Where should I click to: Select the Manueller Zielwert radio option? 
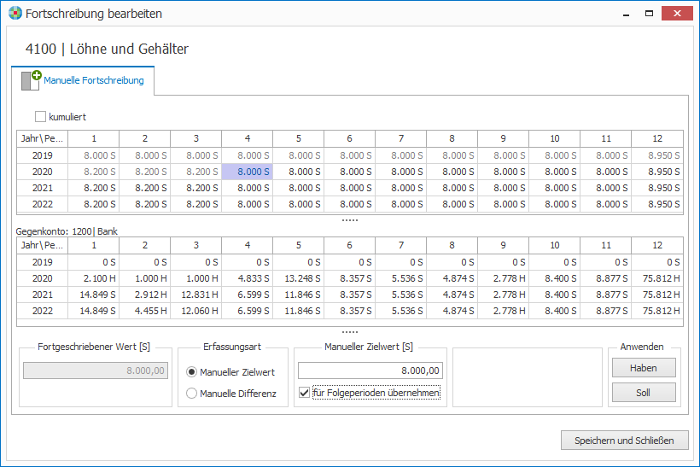pyautogui.click(x=192, y=372)
